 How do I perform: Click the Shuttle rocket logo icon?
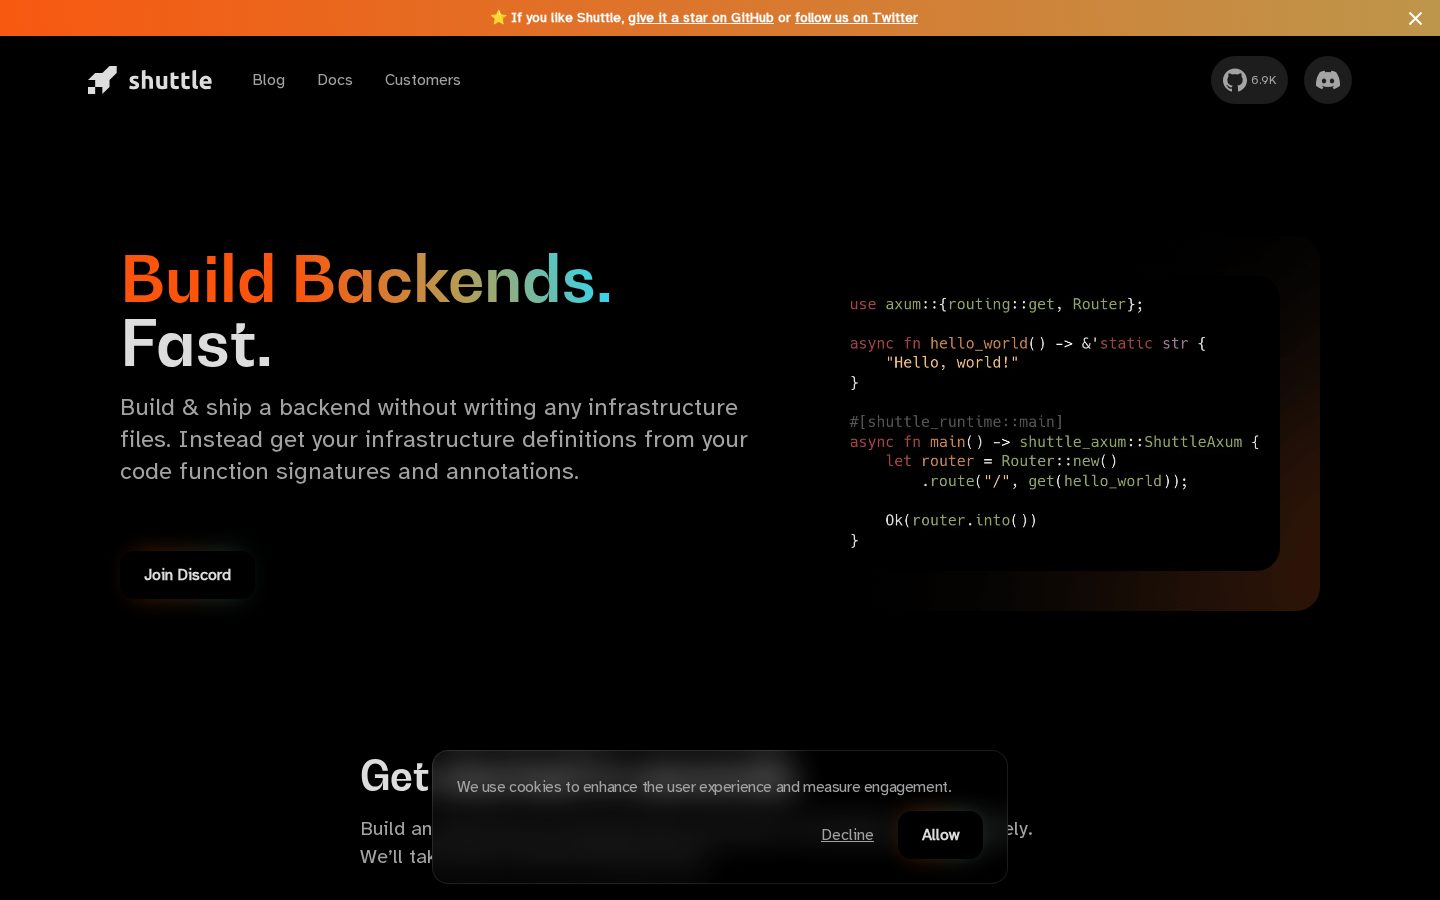tap(102, 80)
